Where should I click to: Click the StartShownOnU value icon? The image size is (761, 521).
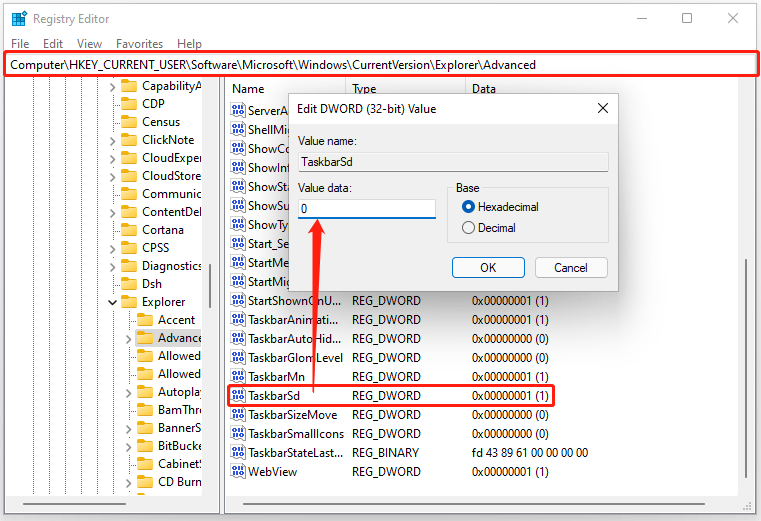pyautogui.click(x=238, y=301)
